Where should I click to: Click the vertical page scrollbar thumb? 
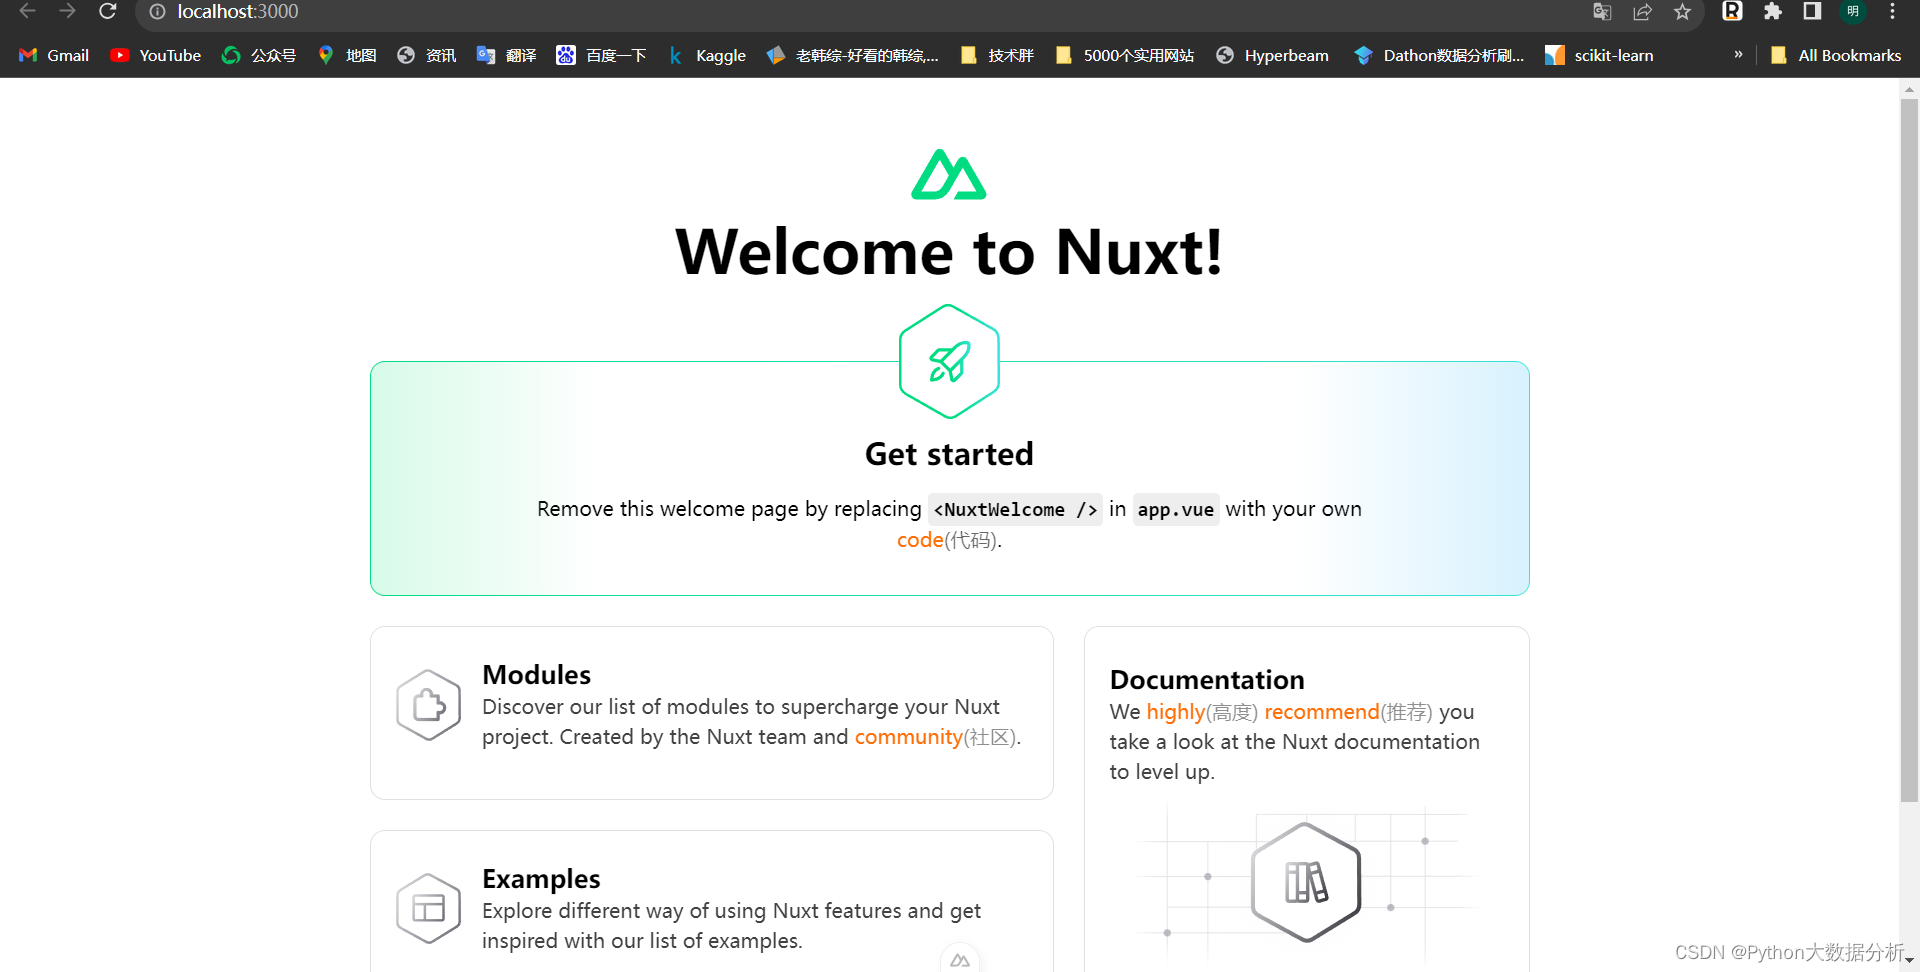(1909, 450)
